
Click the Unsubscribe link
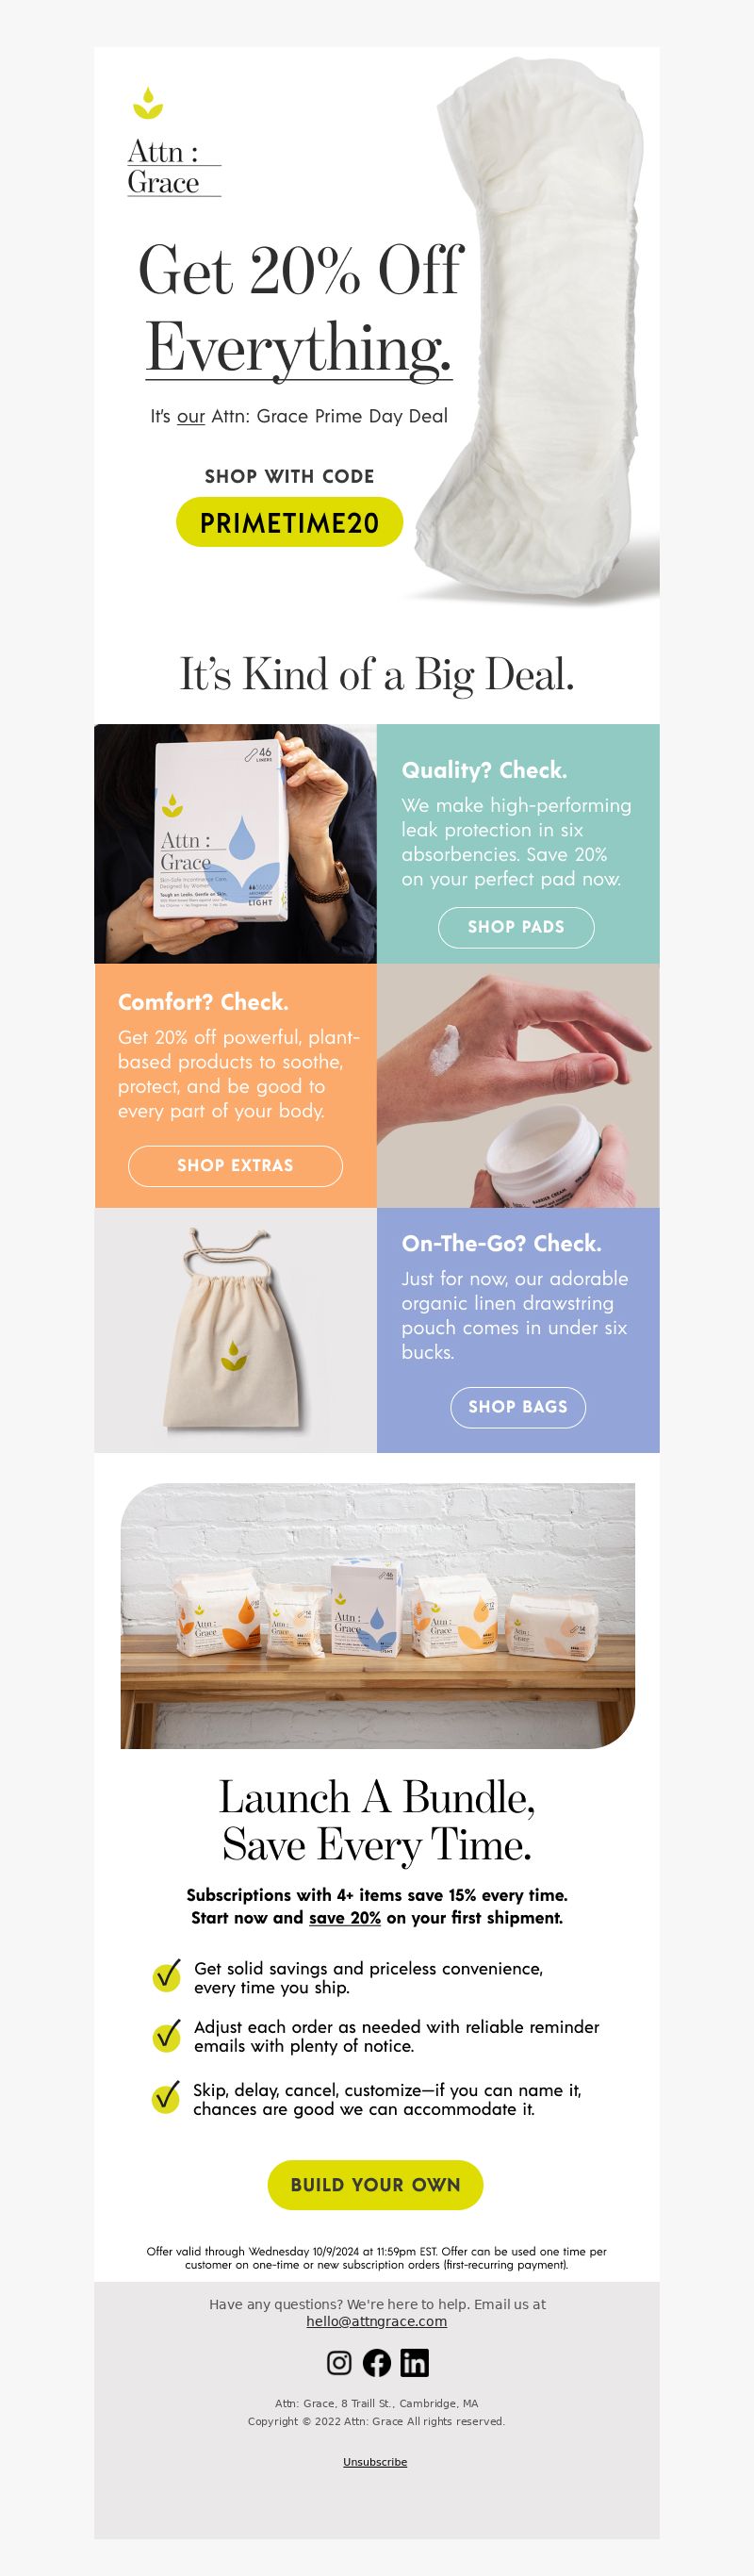(x=375, y=2461)
